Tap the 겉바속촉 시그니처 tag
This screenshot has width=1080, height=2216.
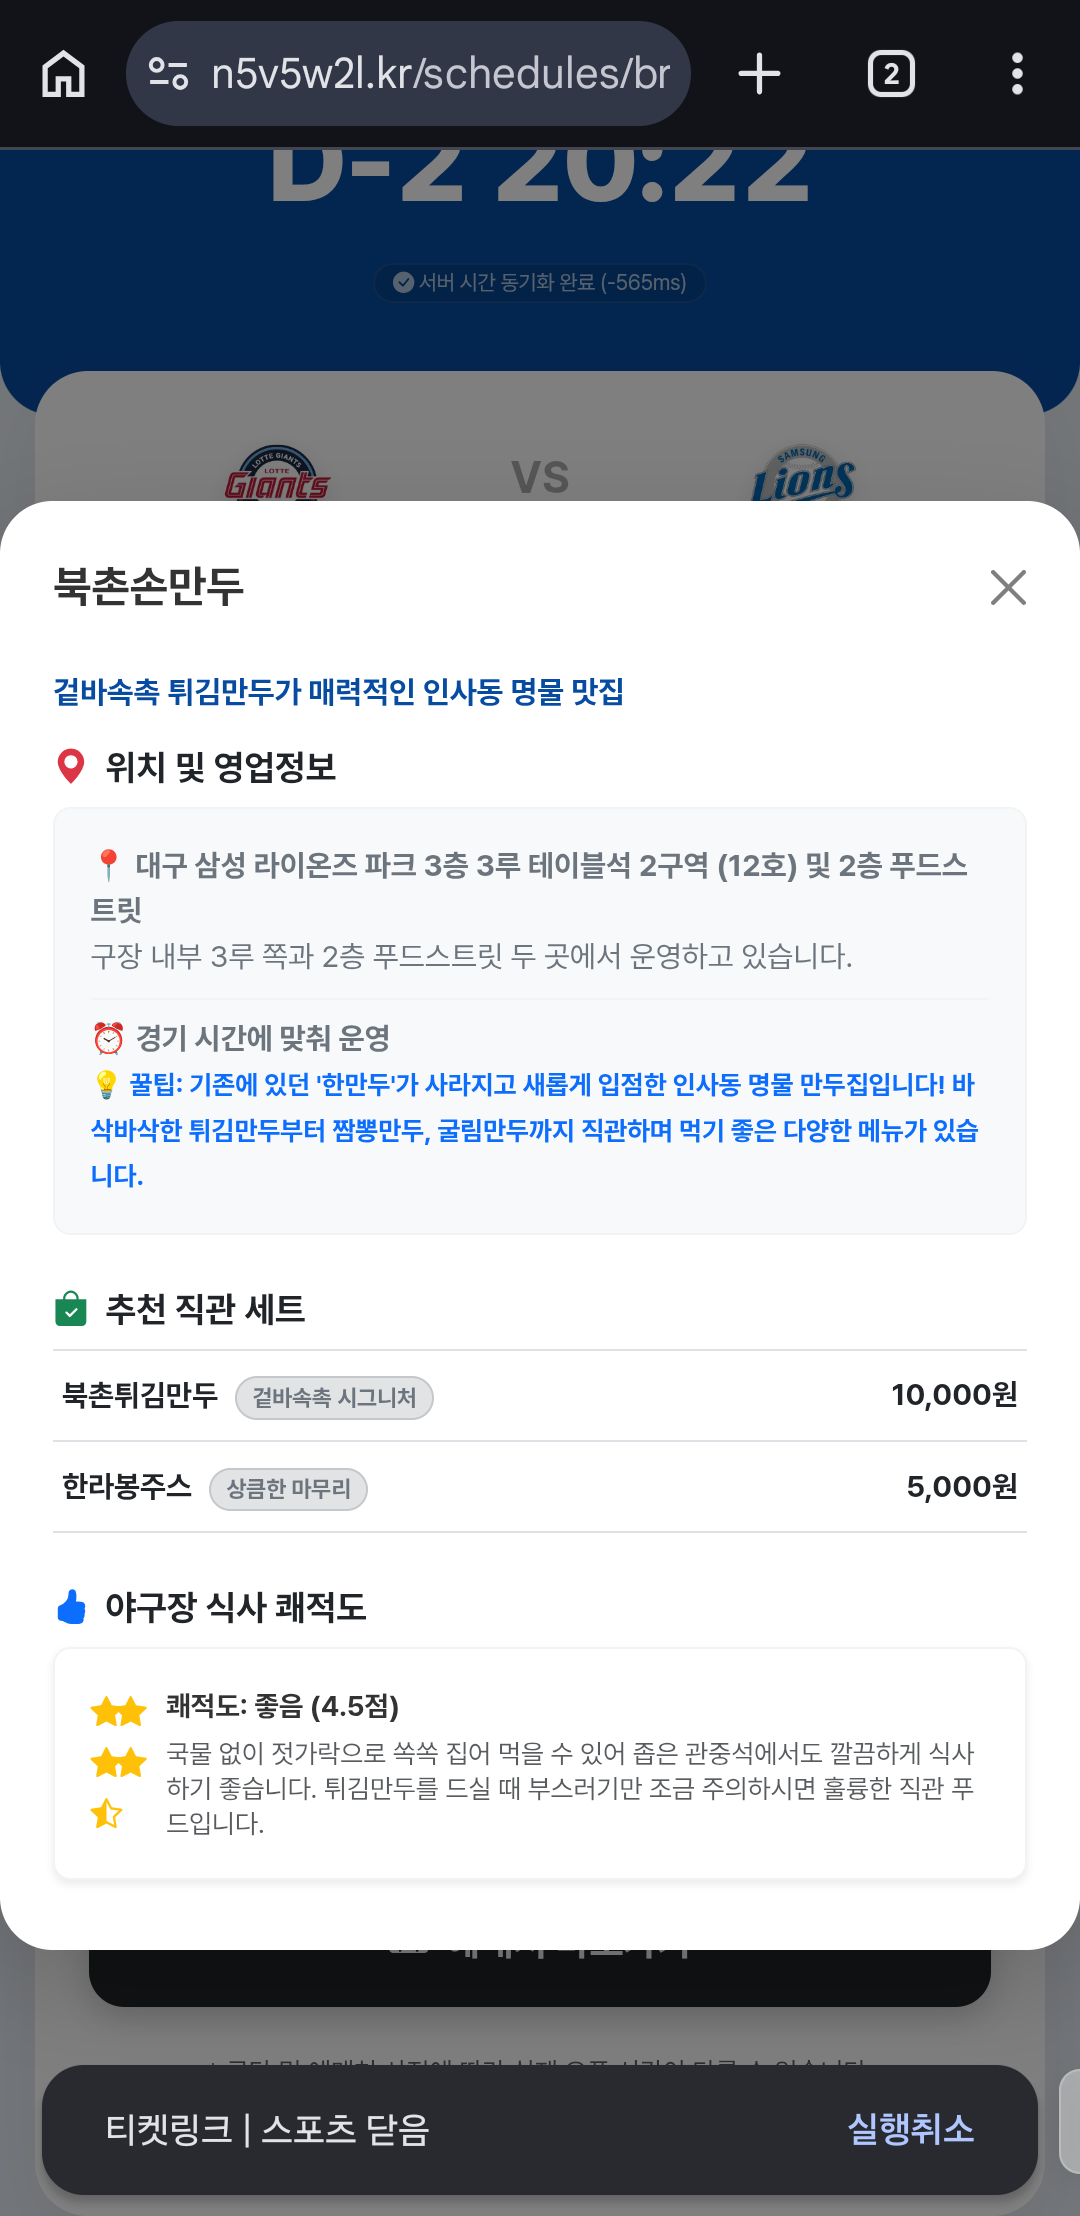pos(334,1398)
